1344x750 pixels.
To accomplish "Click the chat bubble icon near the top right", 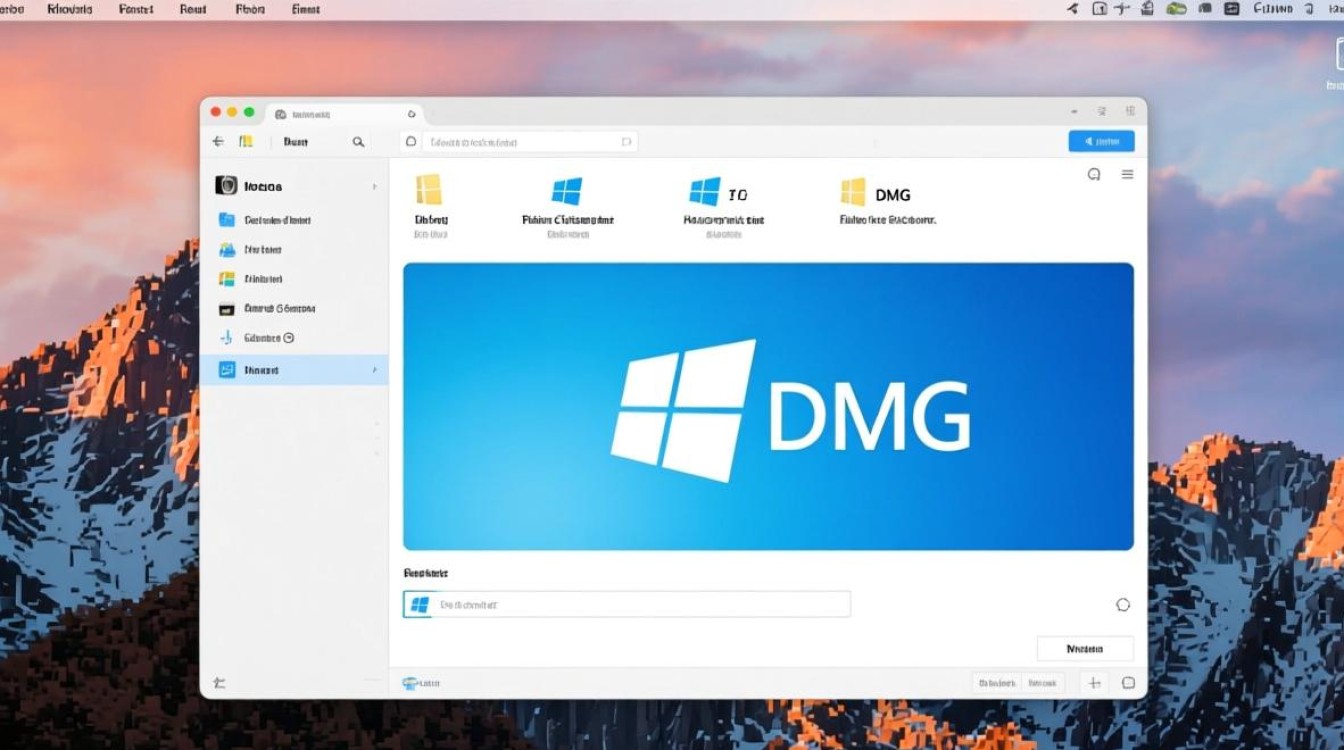I will pyautogui.click(x=1092, y=174).
